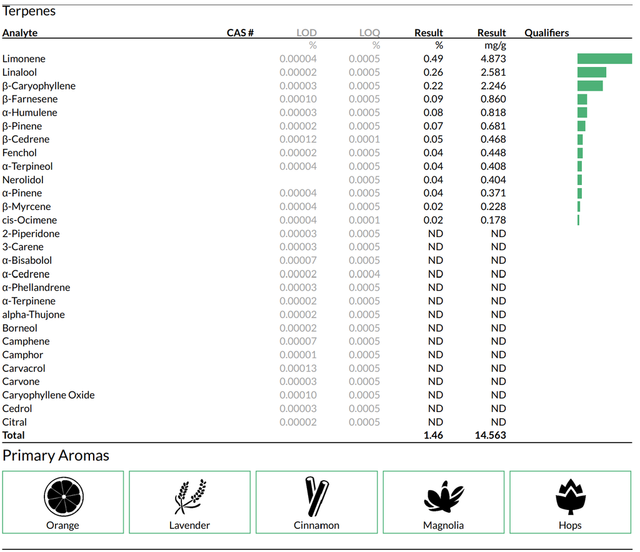Click the CAS # column header
Screen dimensions: 640x552
pyautogui.click(x=240, y=33)
